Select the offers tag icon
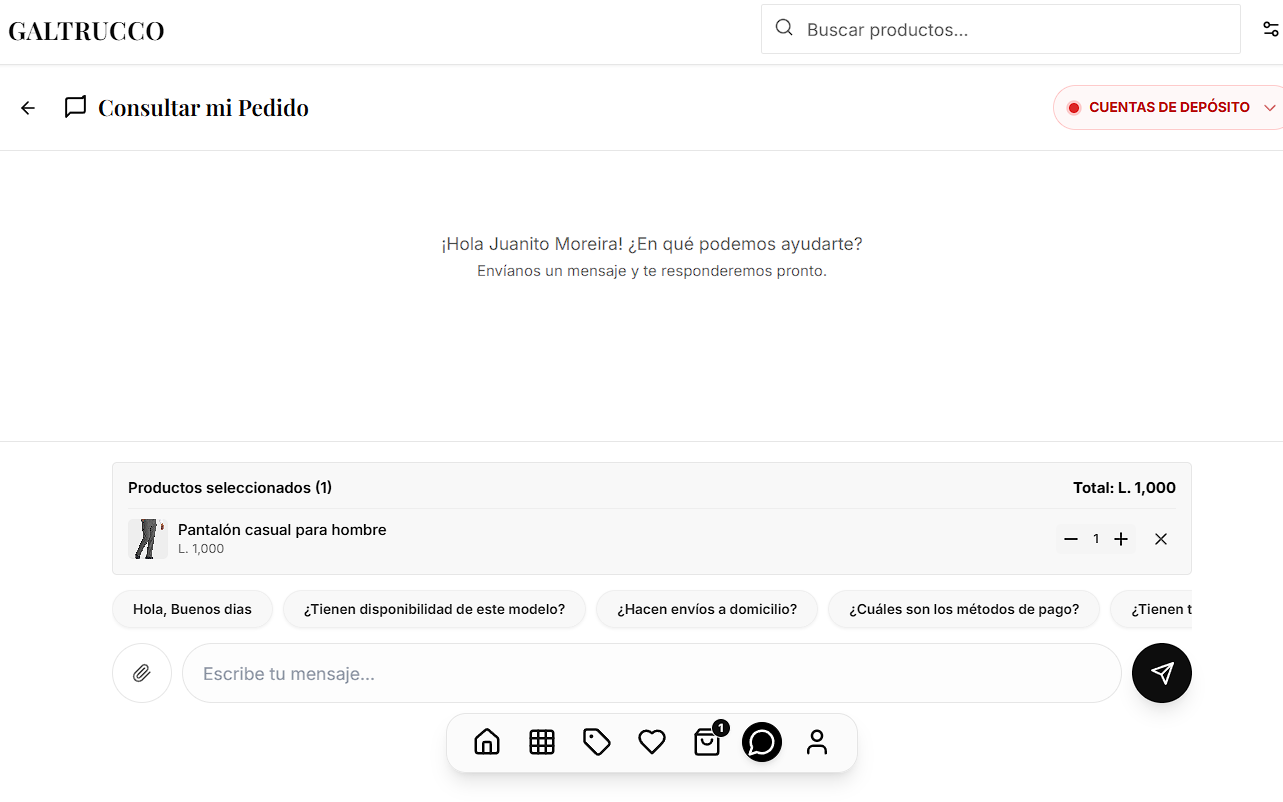 [597, 742]
